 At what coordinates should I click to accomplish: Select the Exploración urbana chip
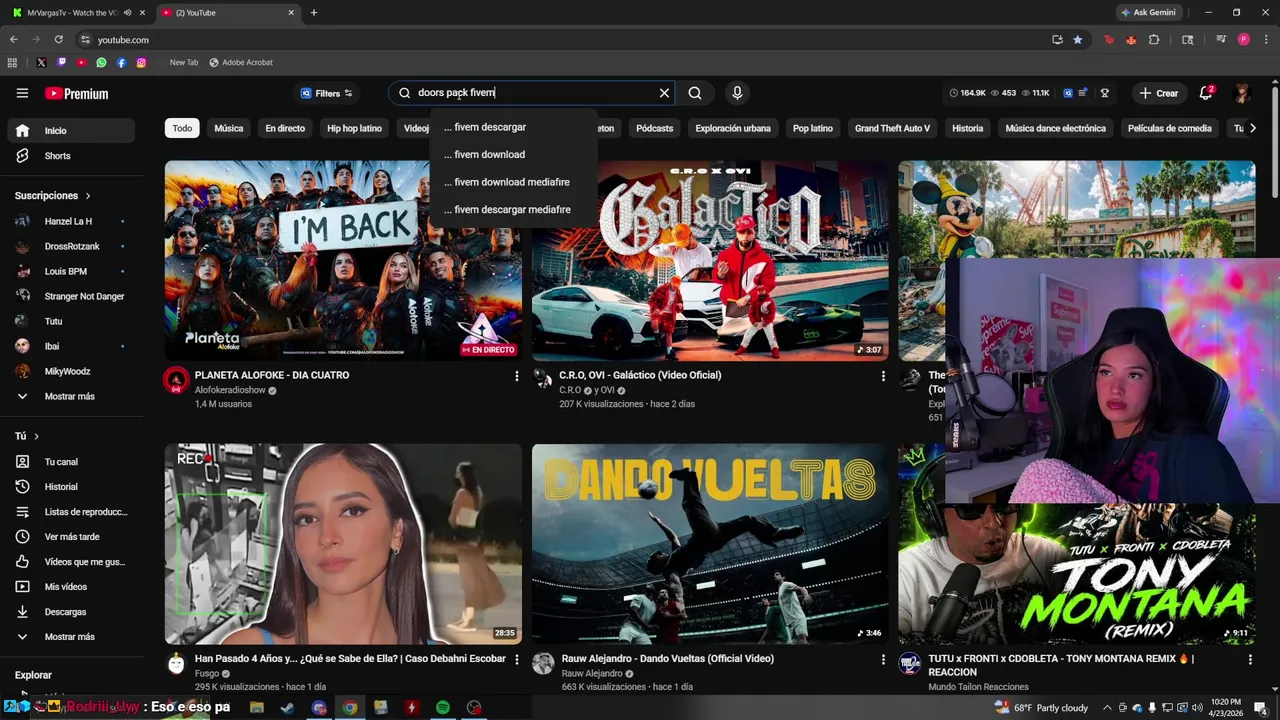click(x=733, y=128)
